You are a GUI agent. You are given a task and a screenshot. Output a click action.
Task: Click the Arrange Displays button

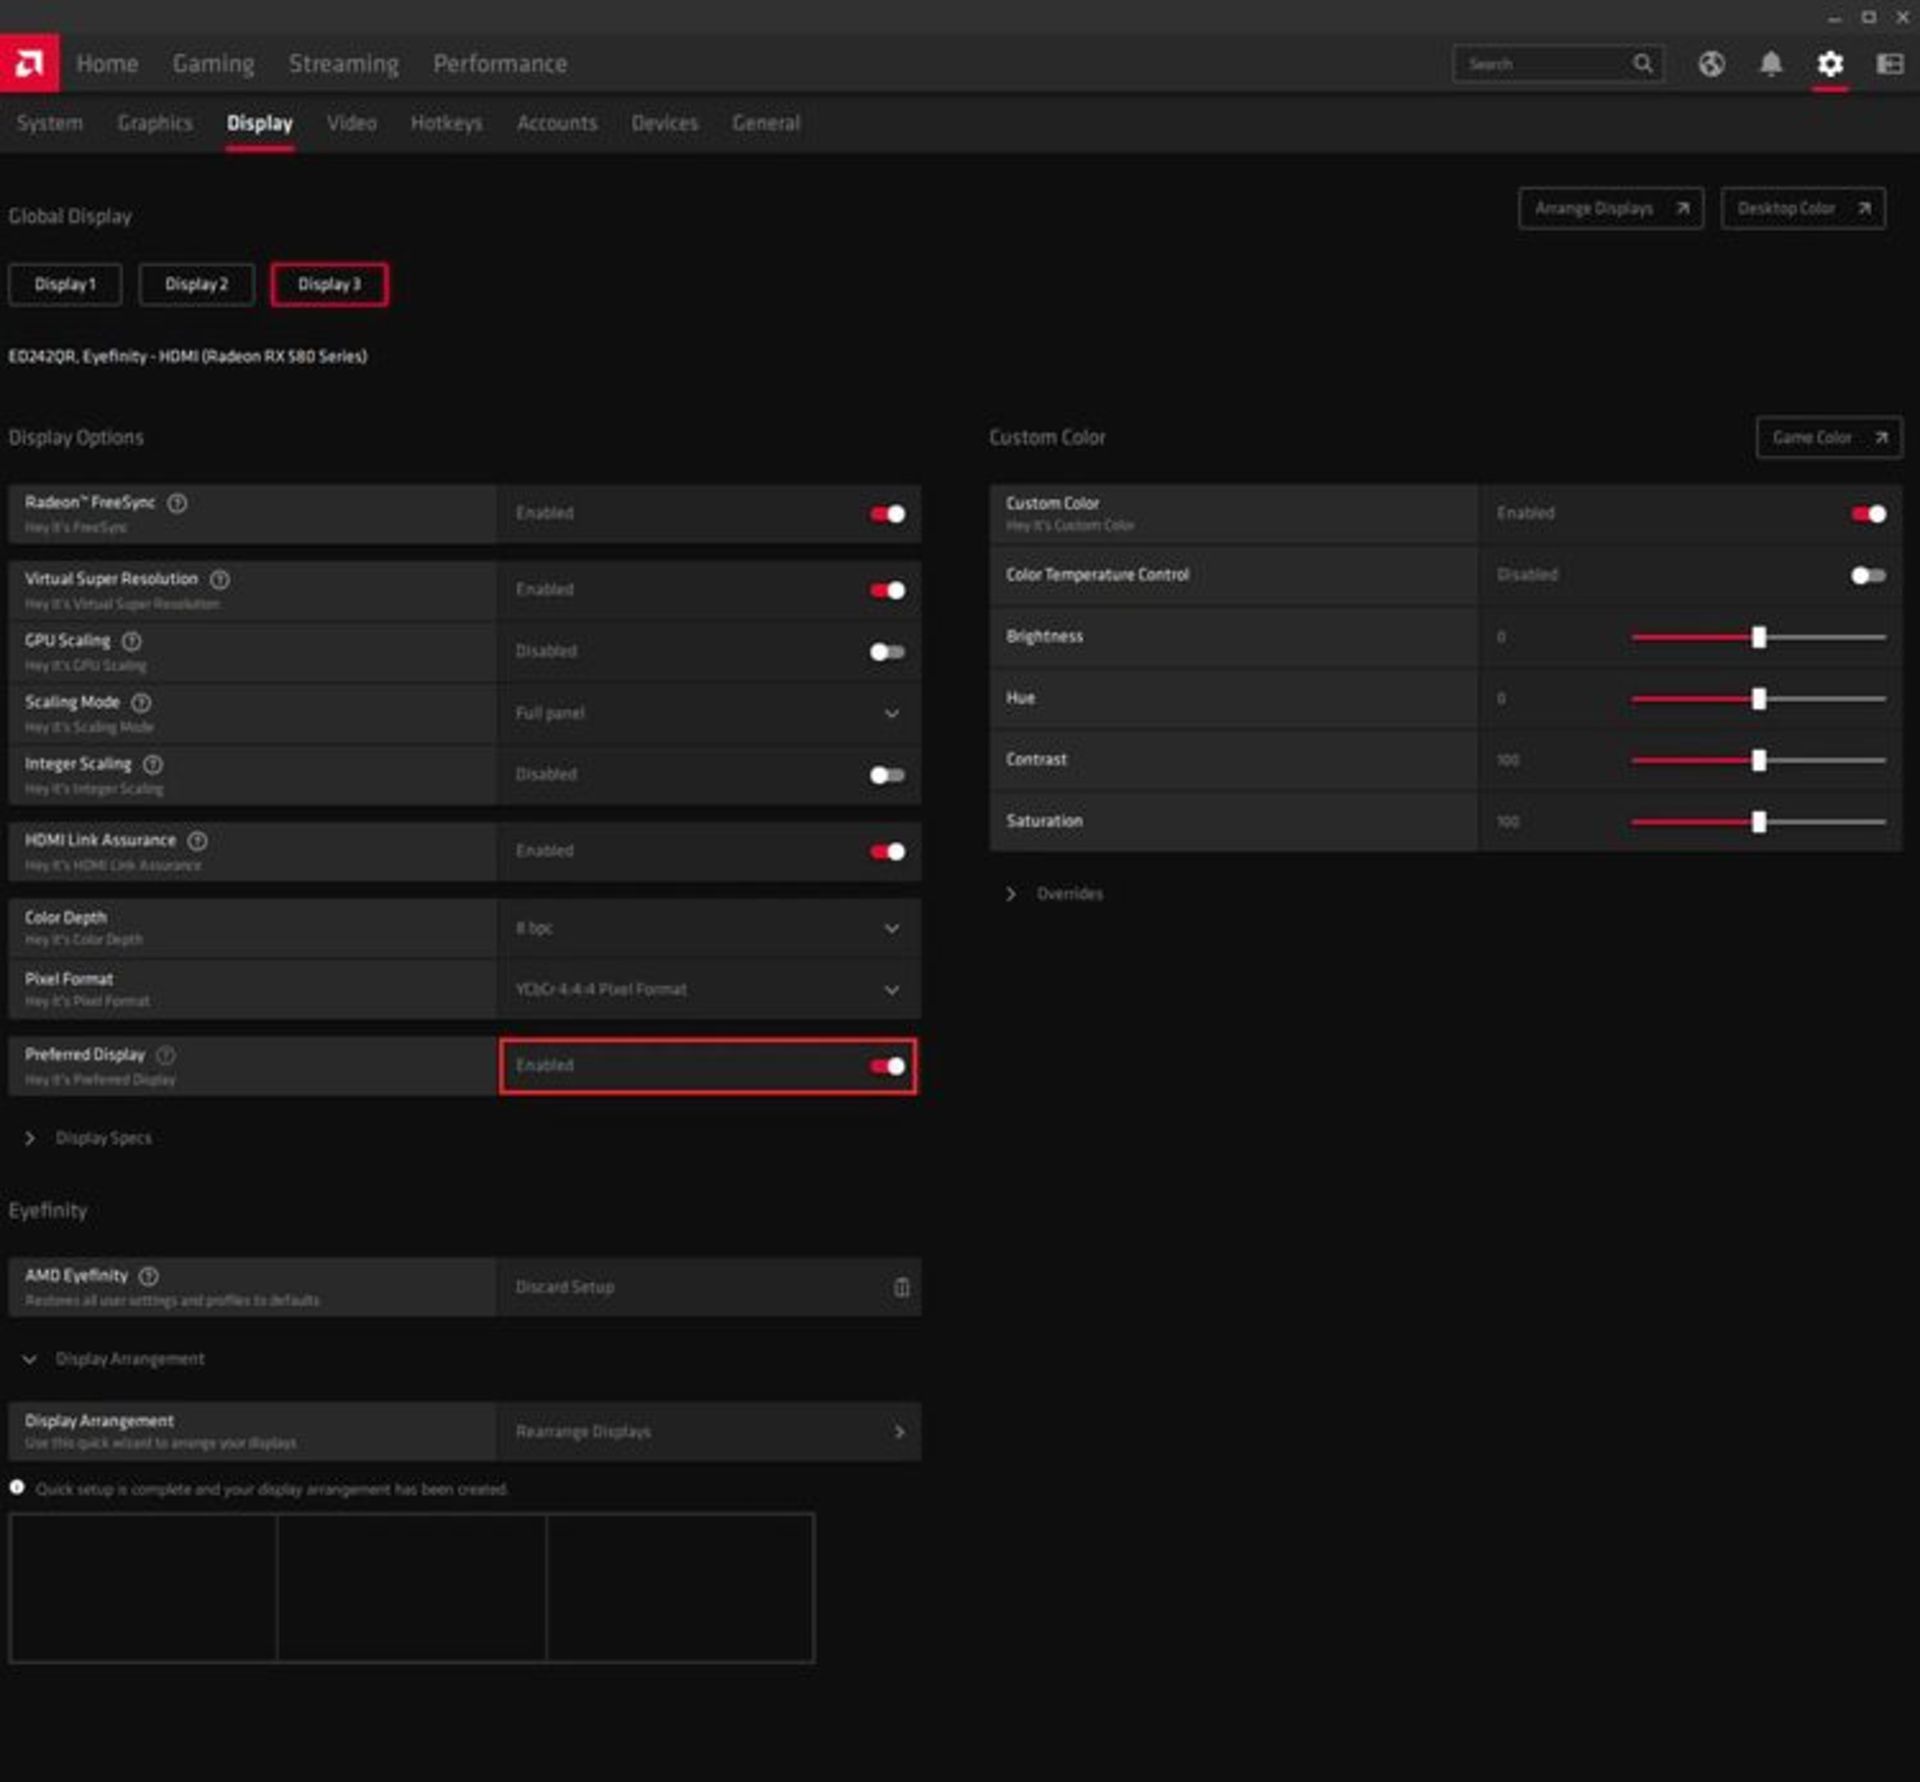click(1610, 209)
